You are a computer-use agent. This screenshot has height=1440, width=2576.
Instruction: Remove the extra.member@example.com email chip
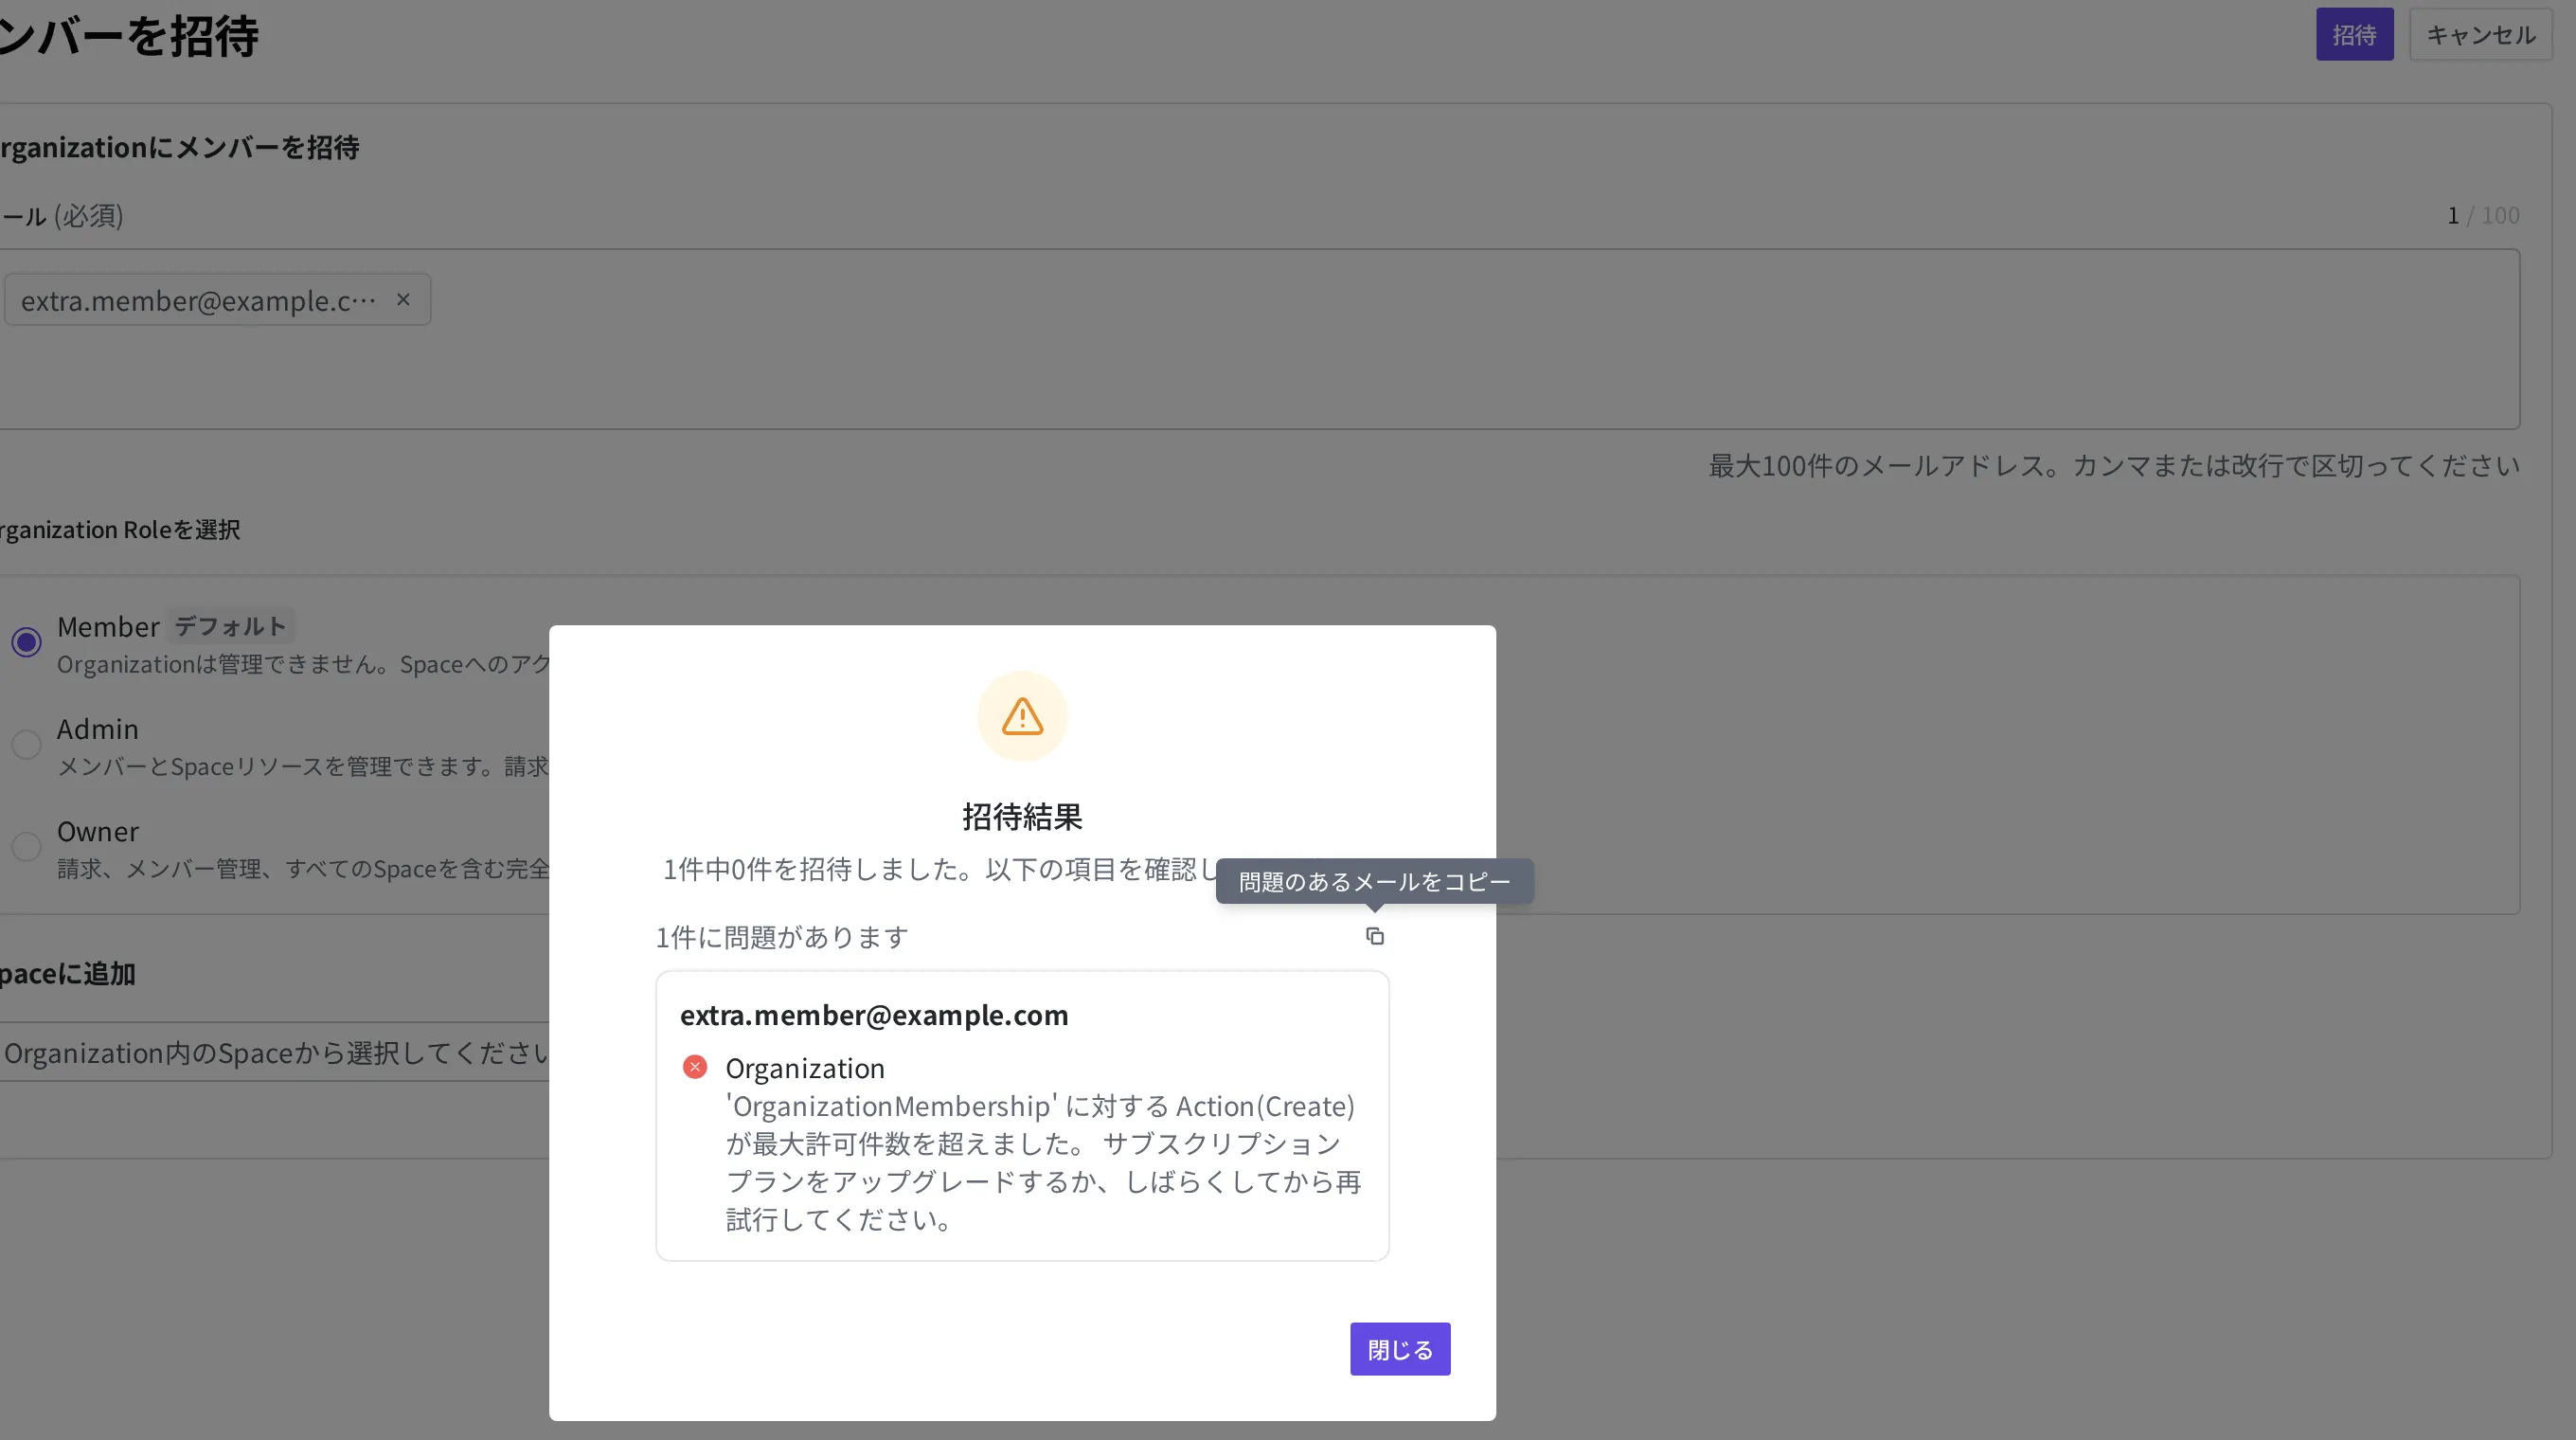pos(403,299)
